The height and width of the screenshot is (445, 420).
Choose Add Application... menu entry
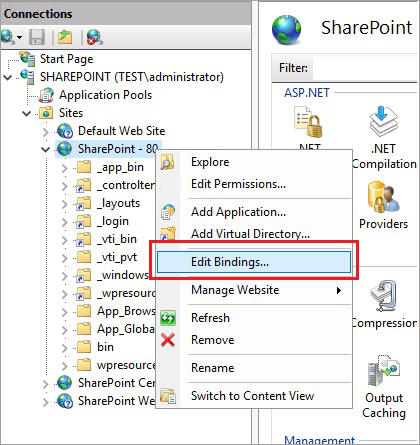254,212
